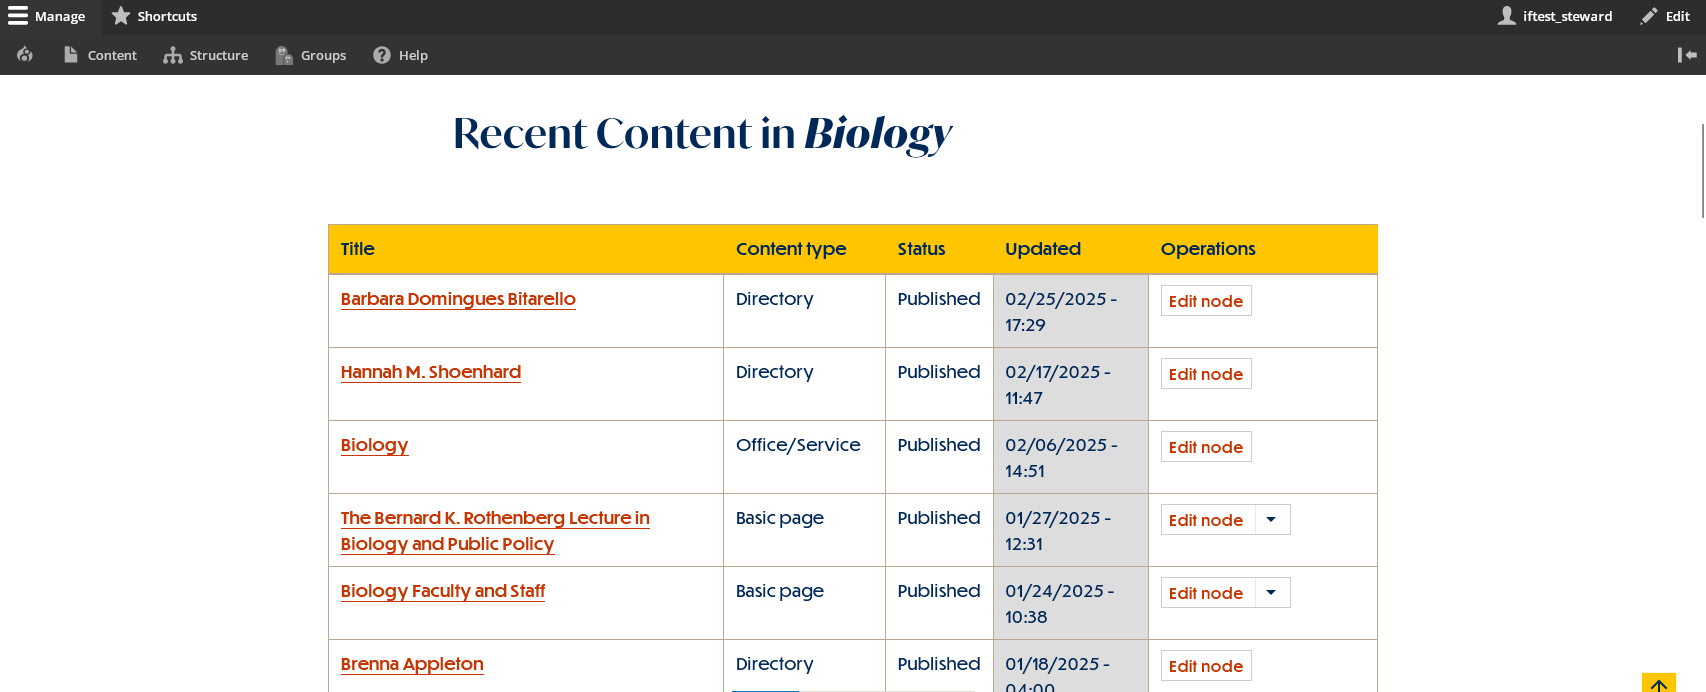
Task: Expand operations dropdown for Biology Faculty and Staff
Action: [x=1271, y=593]
